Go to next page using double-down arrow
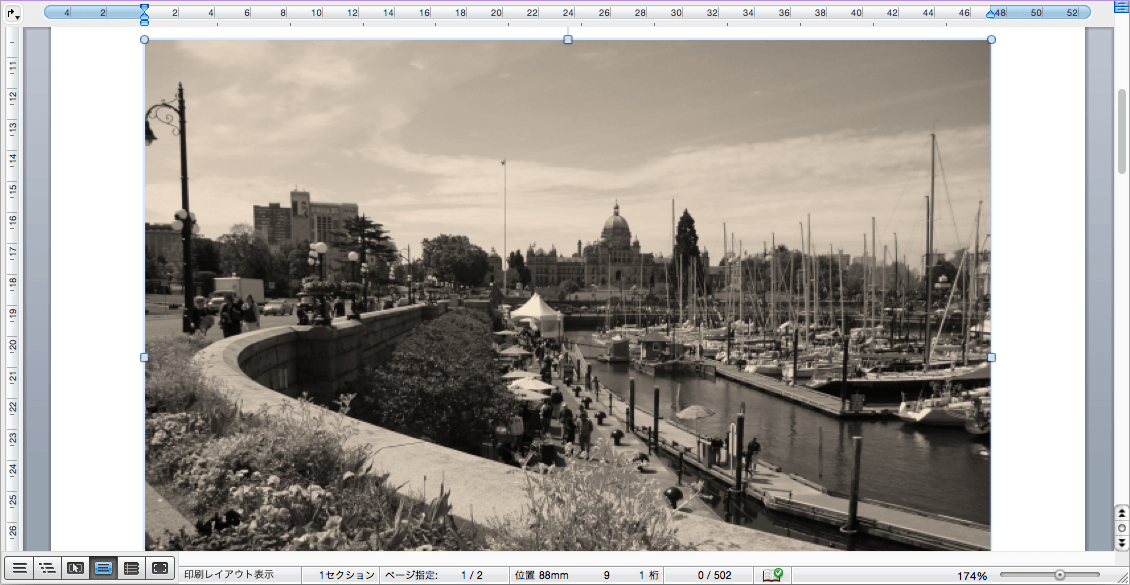The image size is (1130, 585). click(x=1121, y=542)
